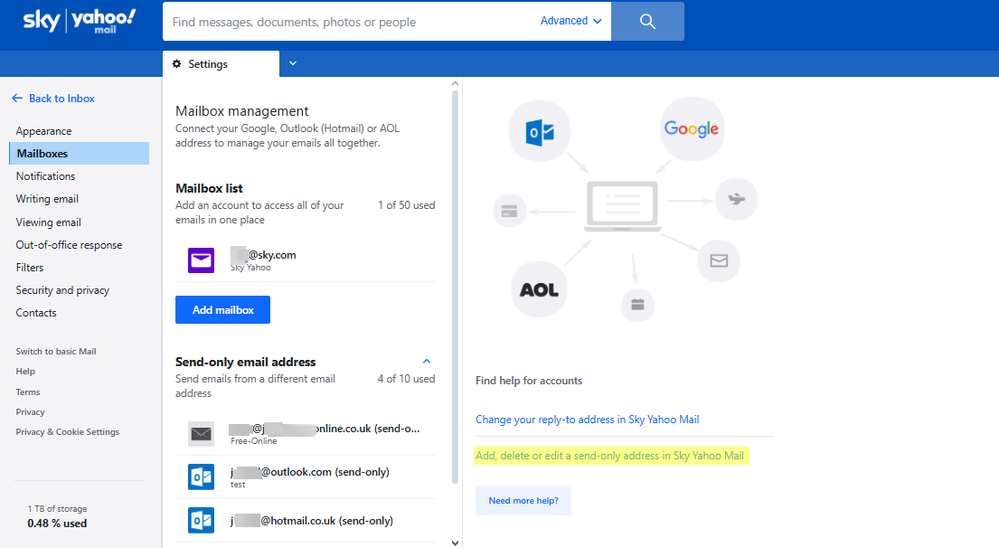999x548 pixels.
Task: Open the Advanced search dropdown
Action: tap(571, 21)
